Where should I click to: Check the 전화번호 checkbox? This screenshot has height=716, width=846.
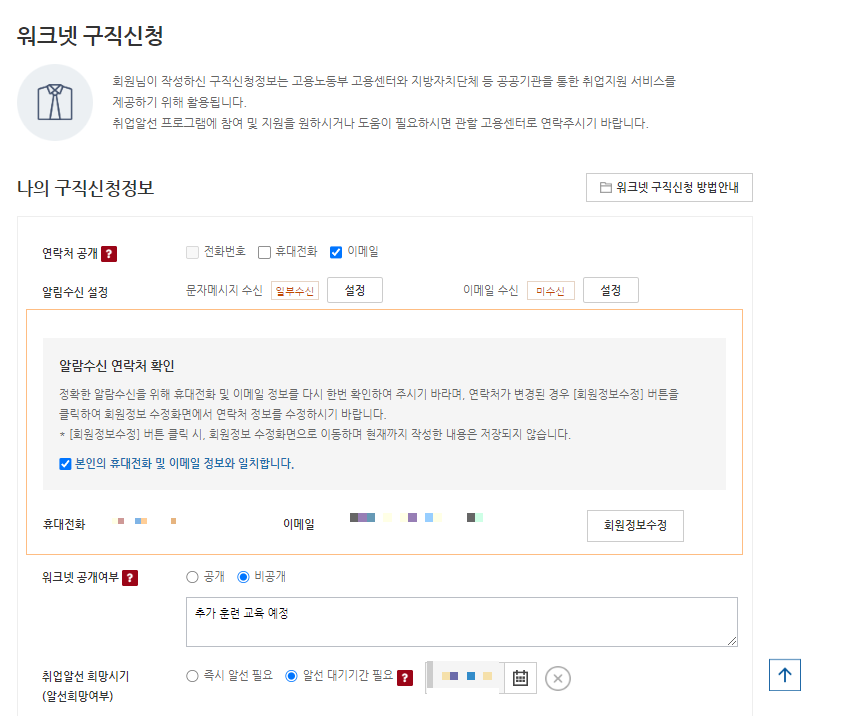click(191, 252)
